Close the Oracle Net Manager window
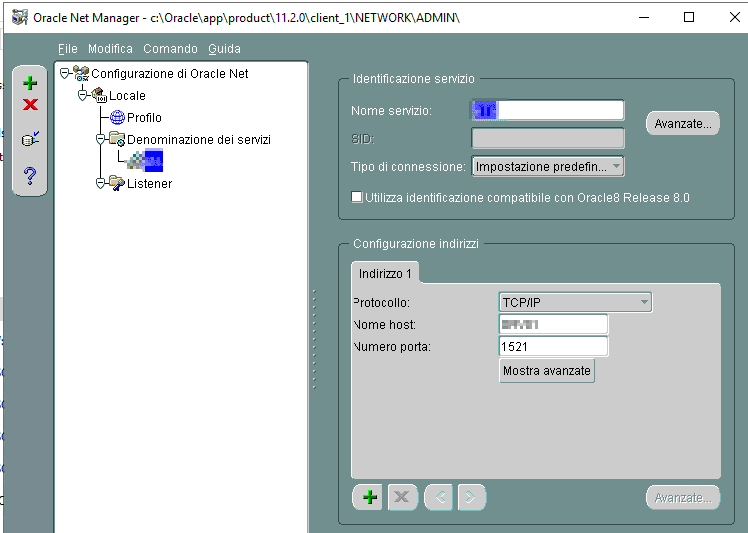 [734, 18]
